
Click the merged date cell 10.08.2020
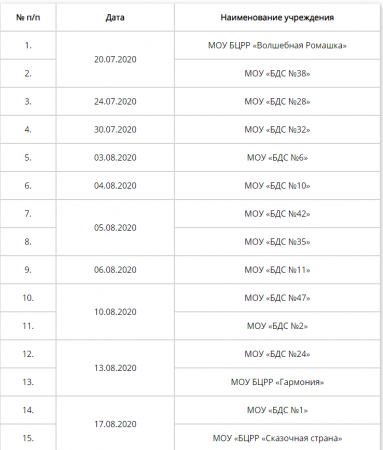[115, 312]
